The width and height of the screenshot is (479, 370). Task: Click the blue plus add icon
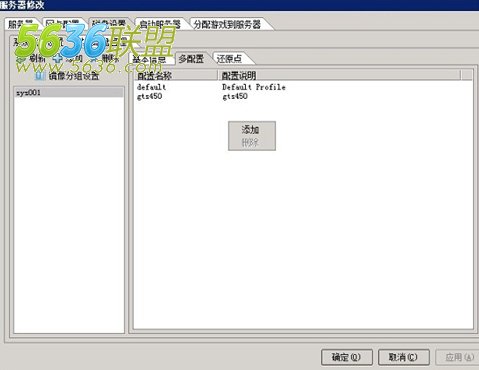(57, 59)
